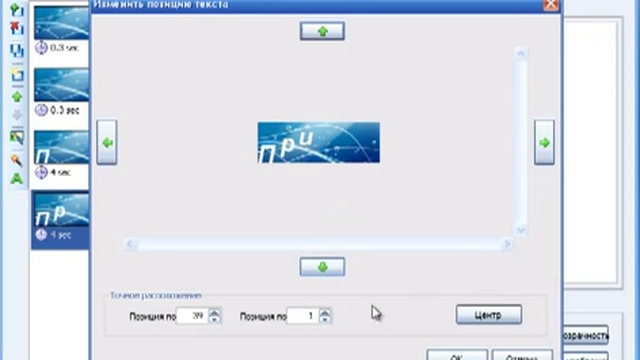Open the image editor picture icon in the sidebar

17,138
